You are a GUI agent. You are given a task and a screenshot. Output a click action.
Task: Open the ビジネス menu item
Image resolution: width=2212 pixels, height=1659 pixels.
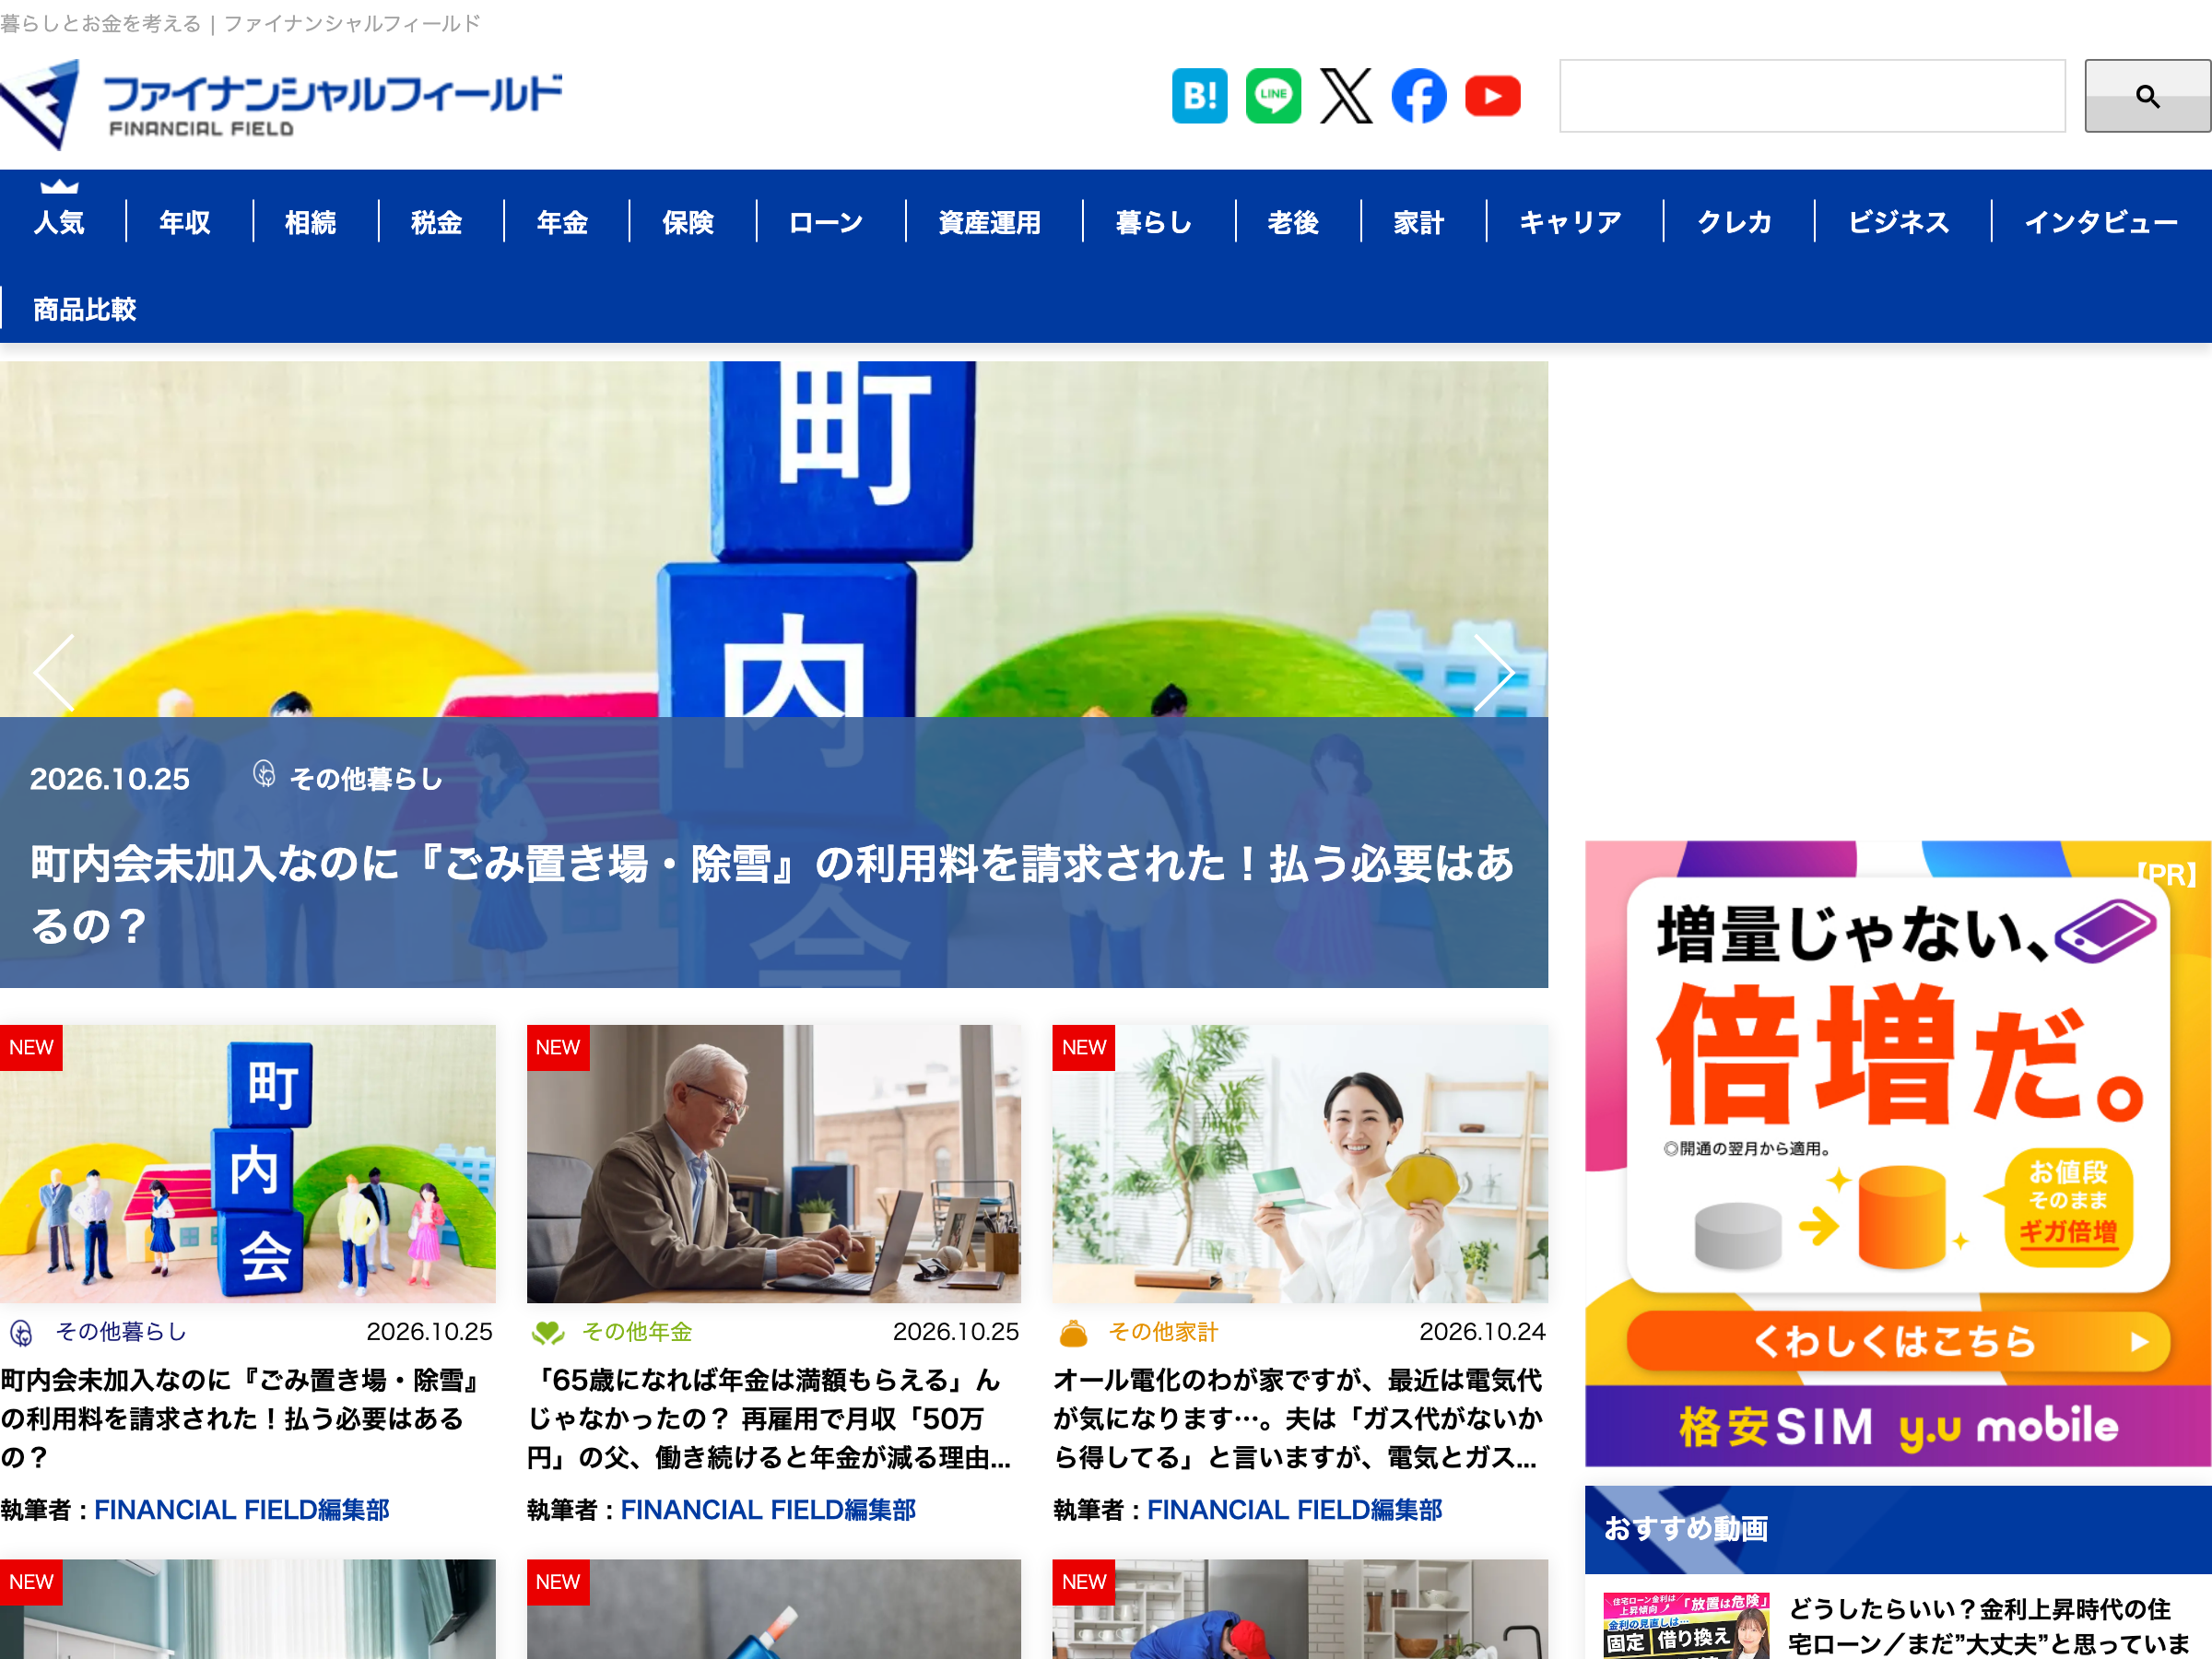[1899, 222]
